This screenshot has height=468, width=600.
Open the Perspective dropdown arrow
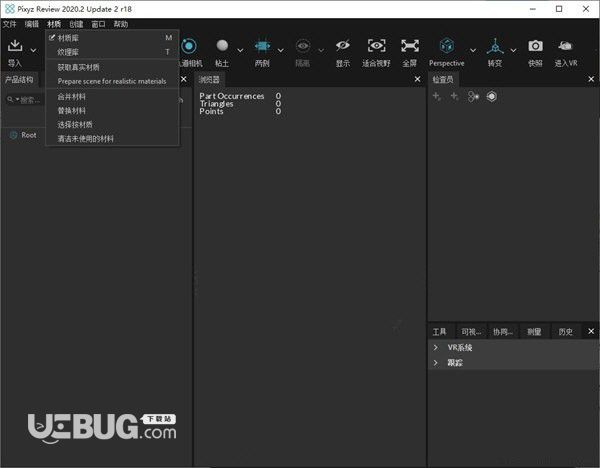(x=473, y=50)
